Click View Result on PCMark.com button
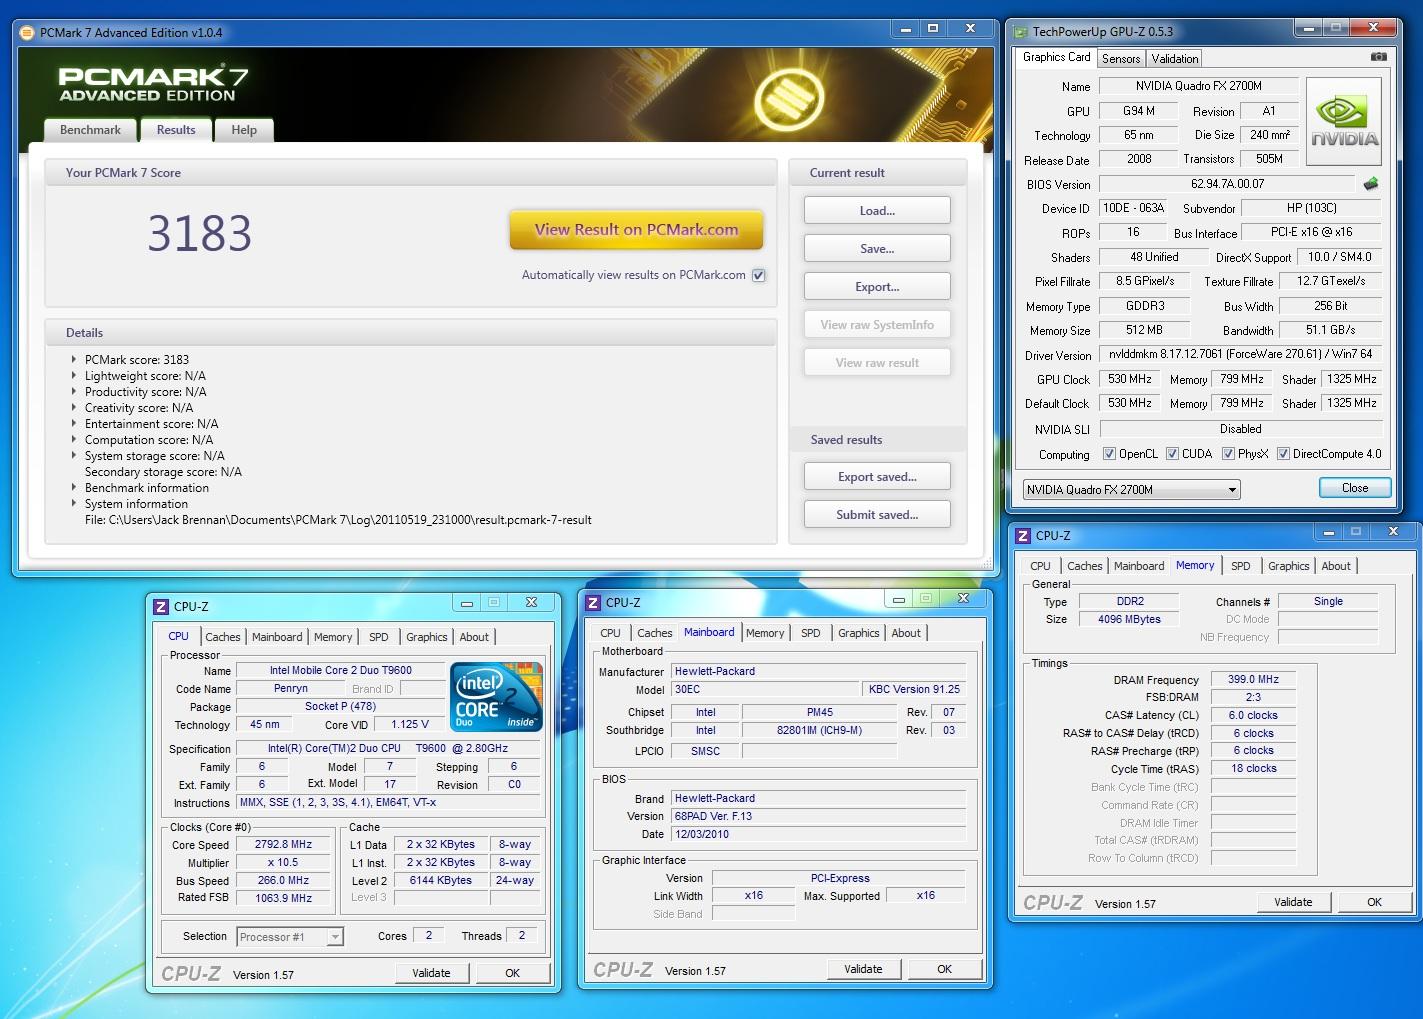The image size is (1423, 1019). [636, 230]
